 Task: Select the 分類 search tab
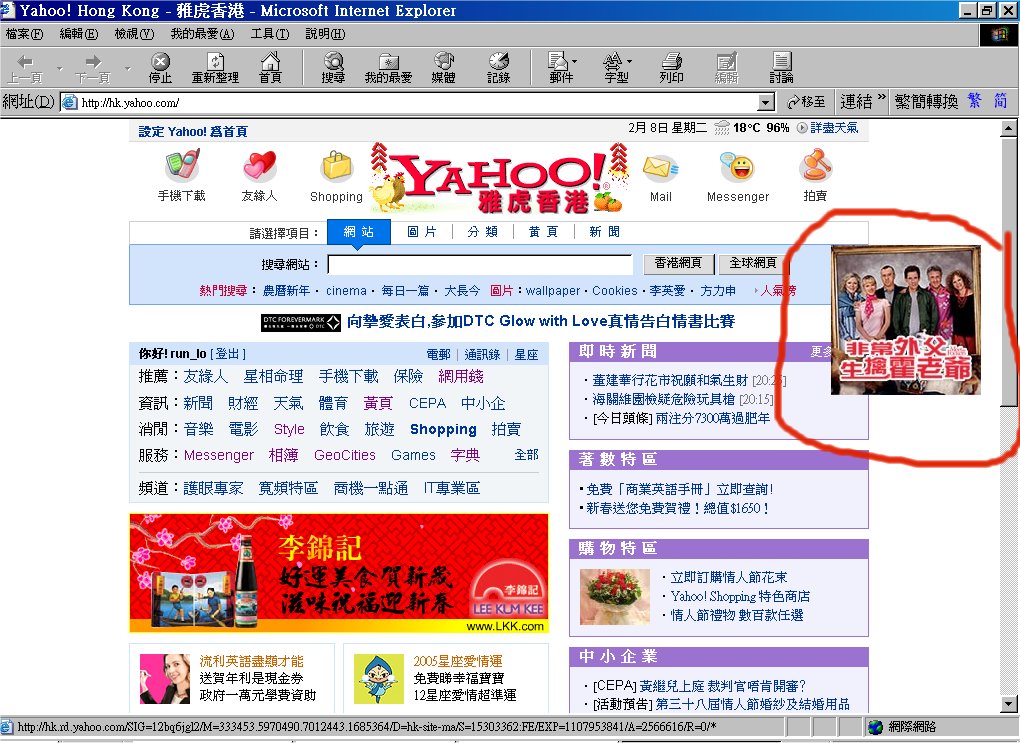coord(483,232)
